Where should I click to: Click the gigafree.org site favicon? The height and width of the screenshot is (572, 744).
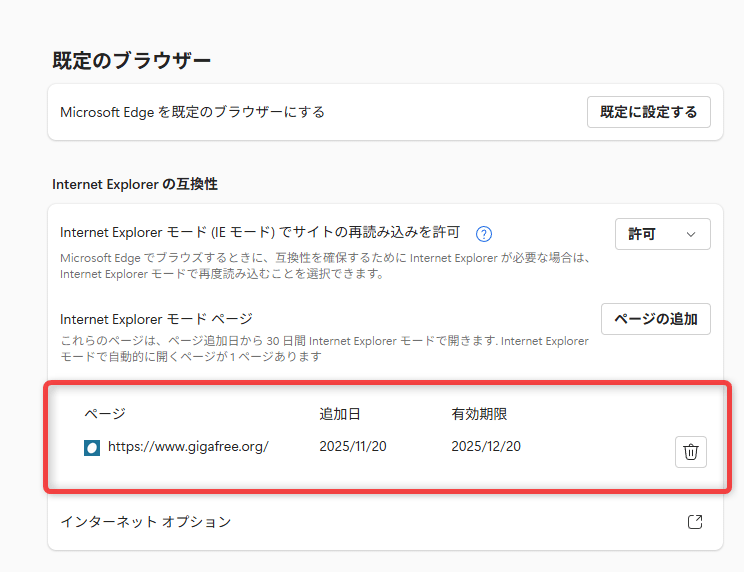click(92, 447)
